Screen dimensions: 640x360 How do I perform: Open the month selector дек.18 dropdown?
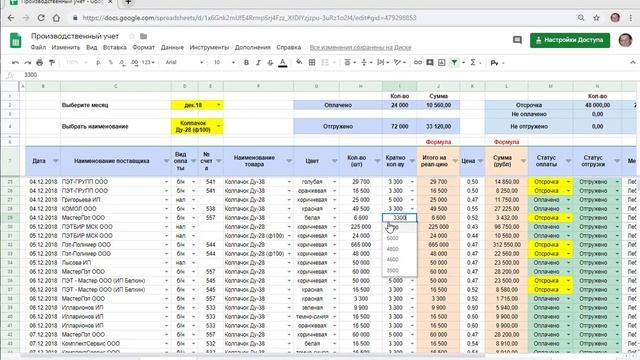pos(218,105)
